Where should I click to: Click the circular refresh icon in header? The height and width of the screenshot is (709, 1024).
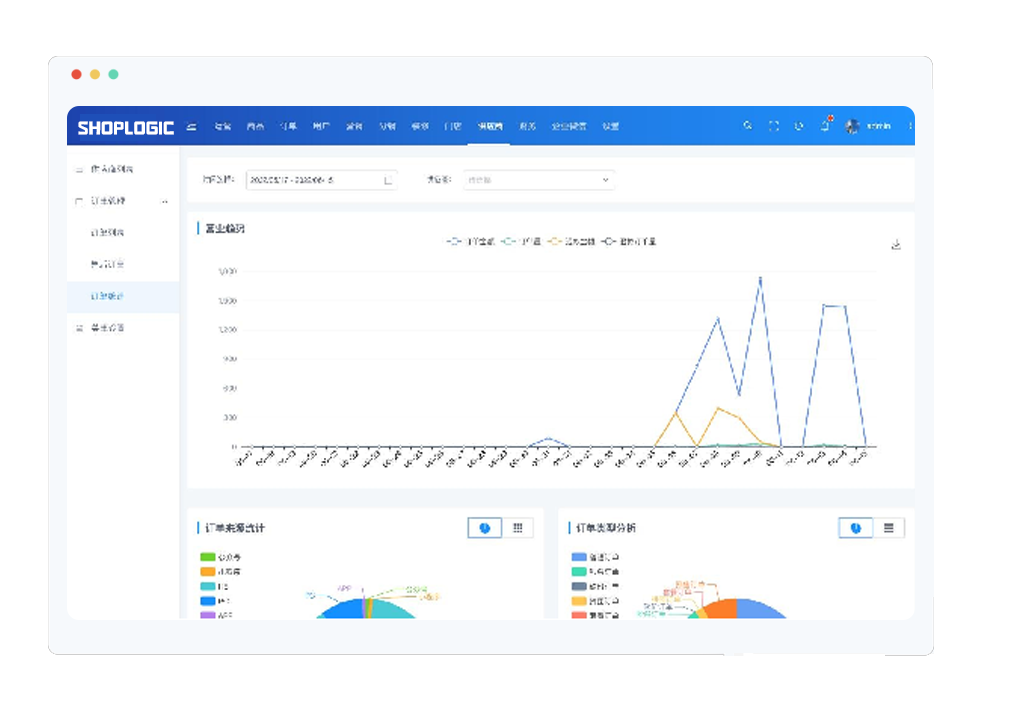(798, 126)
